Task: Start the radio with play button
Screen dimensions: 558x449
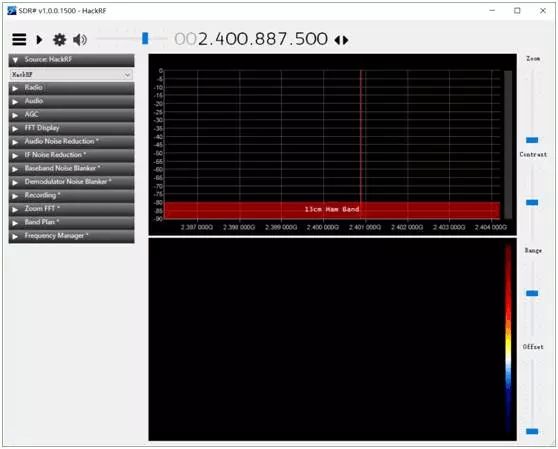Action: (39, 39)
